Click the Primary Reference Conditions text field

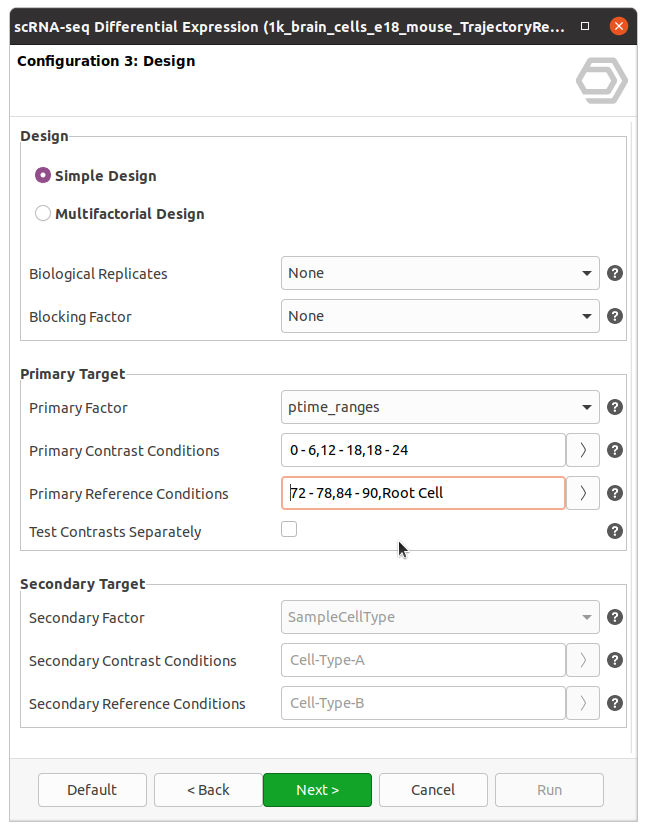pos(423,493)
